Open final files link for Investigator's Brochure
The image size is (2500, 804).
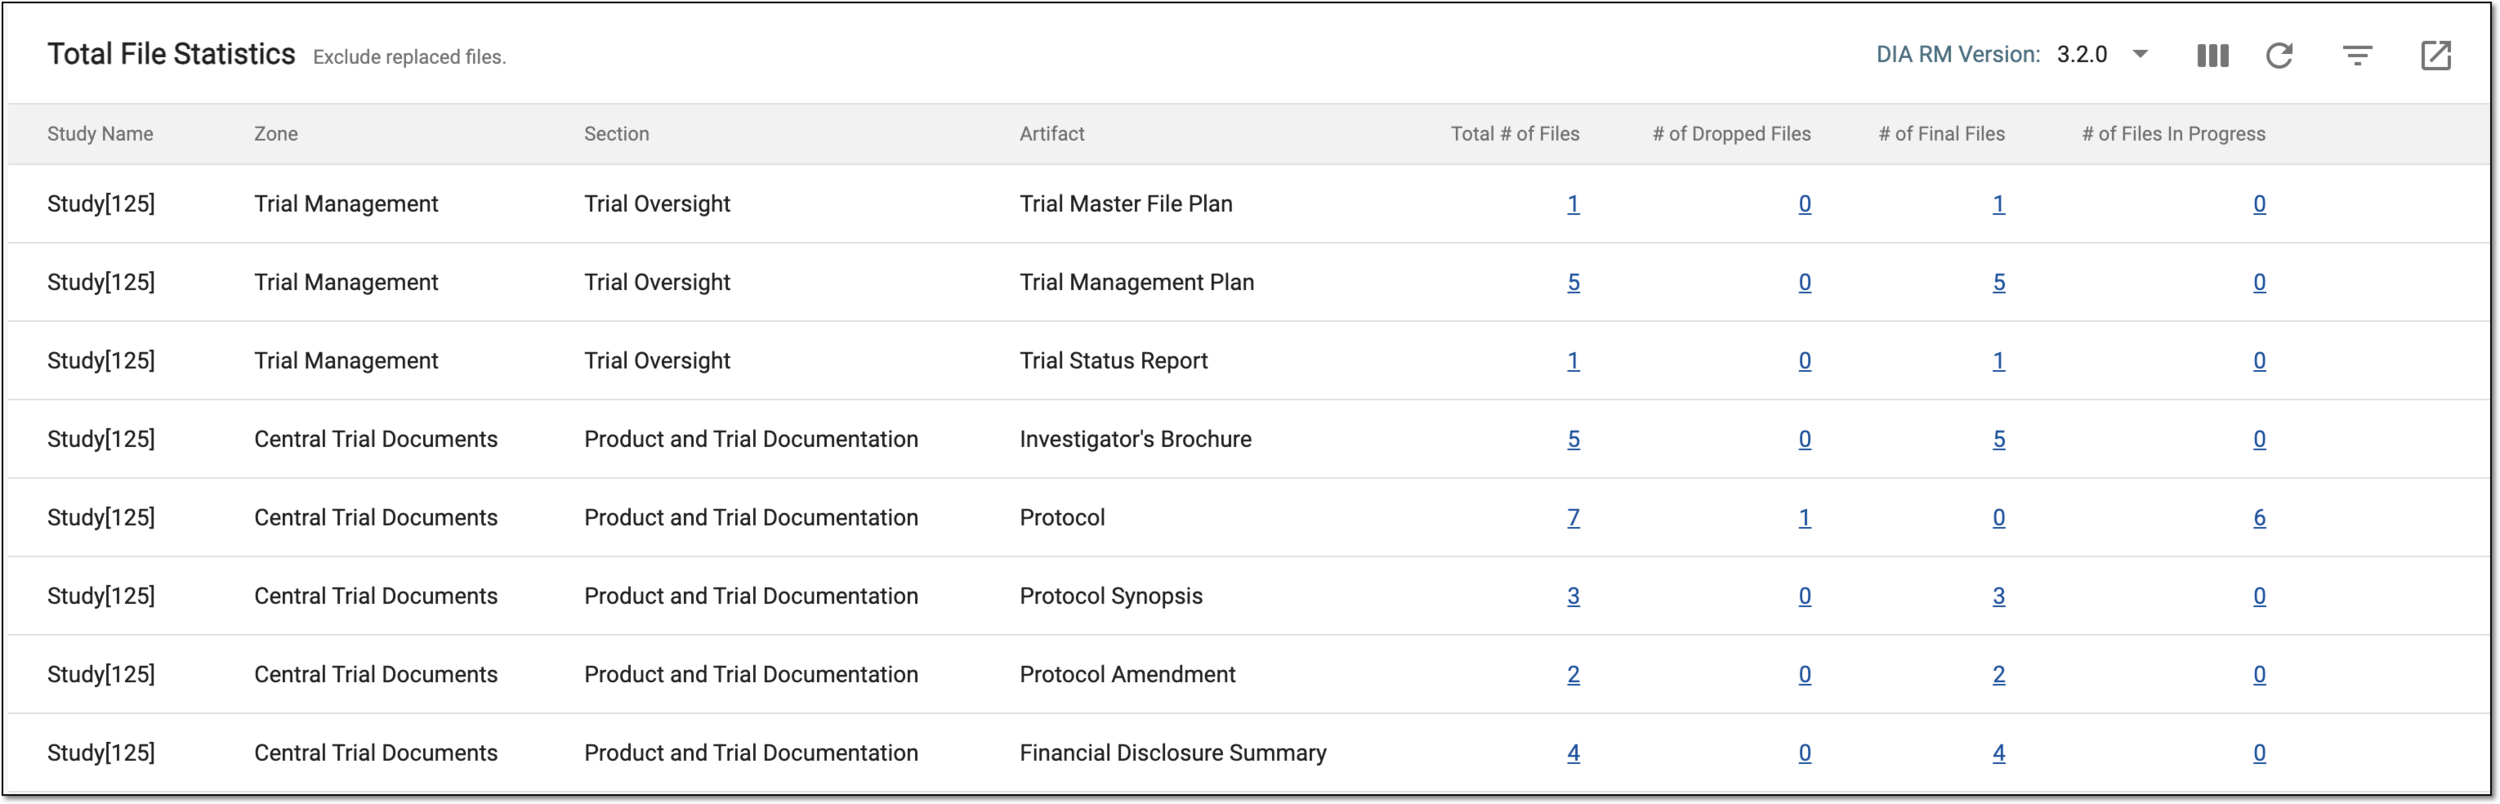point(1998,440)
